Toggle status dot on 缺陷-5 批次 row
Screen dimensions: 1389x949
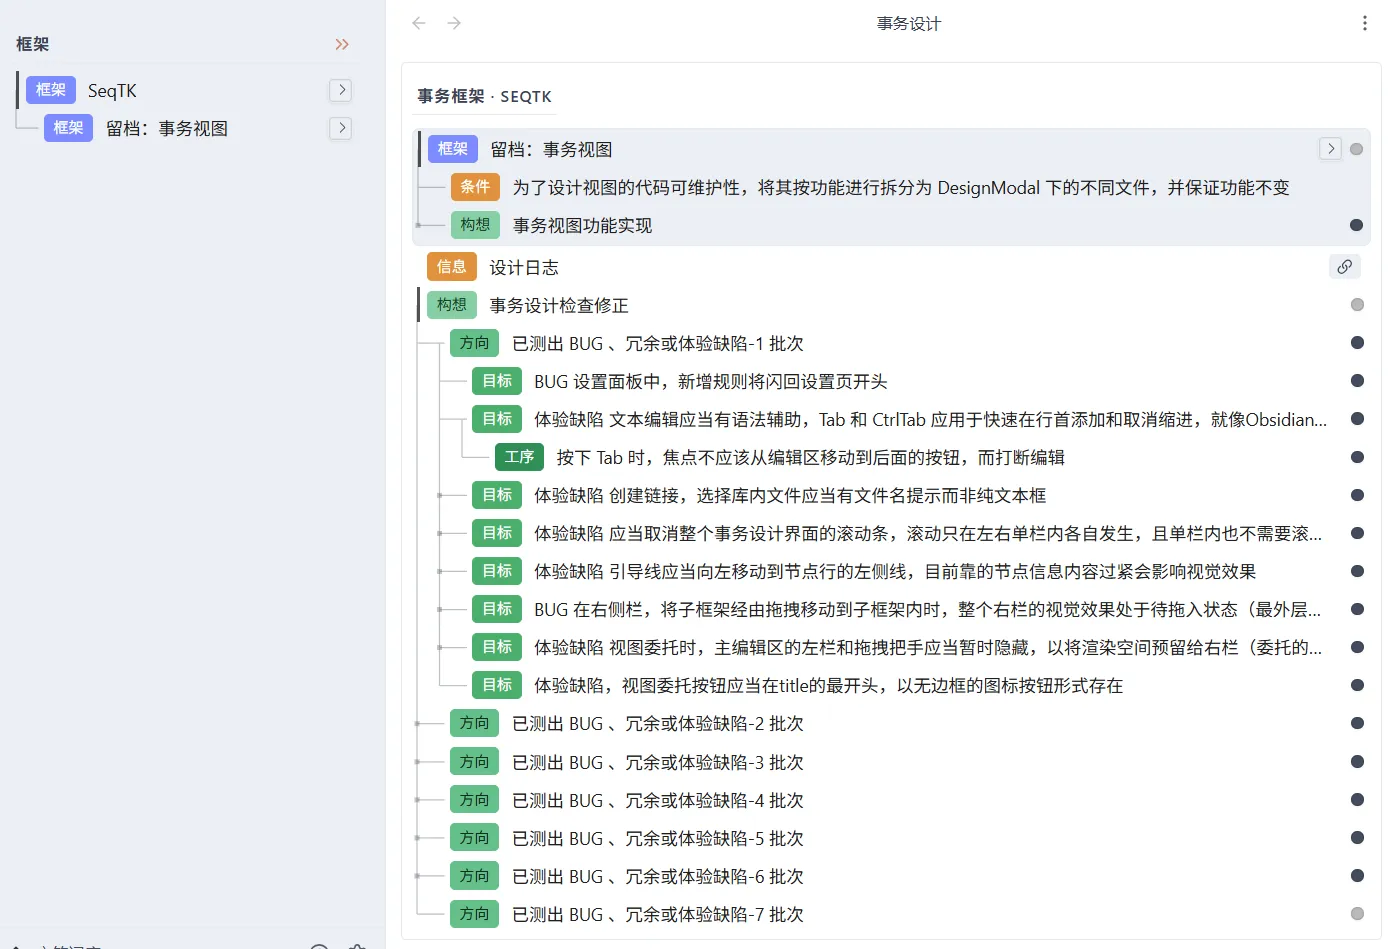click(1357, 838)
